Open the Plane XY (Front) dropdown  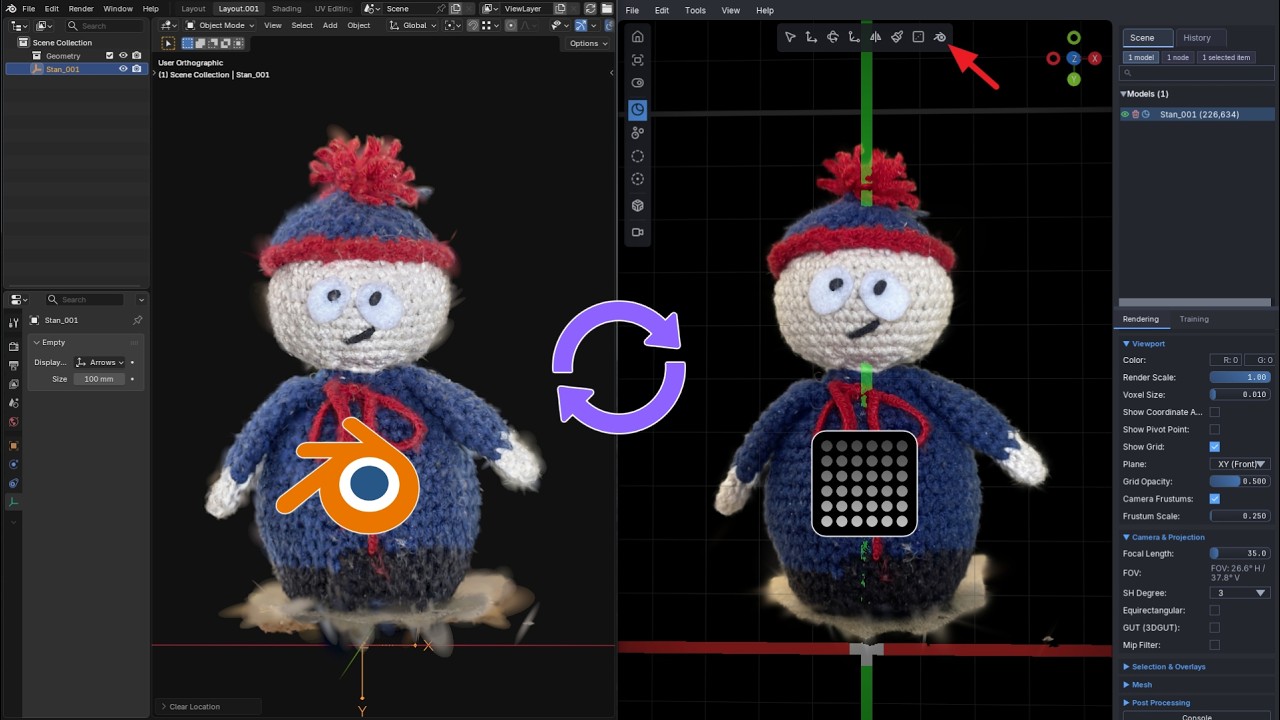[1240, 464]
